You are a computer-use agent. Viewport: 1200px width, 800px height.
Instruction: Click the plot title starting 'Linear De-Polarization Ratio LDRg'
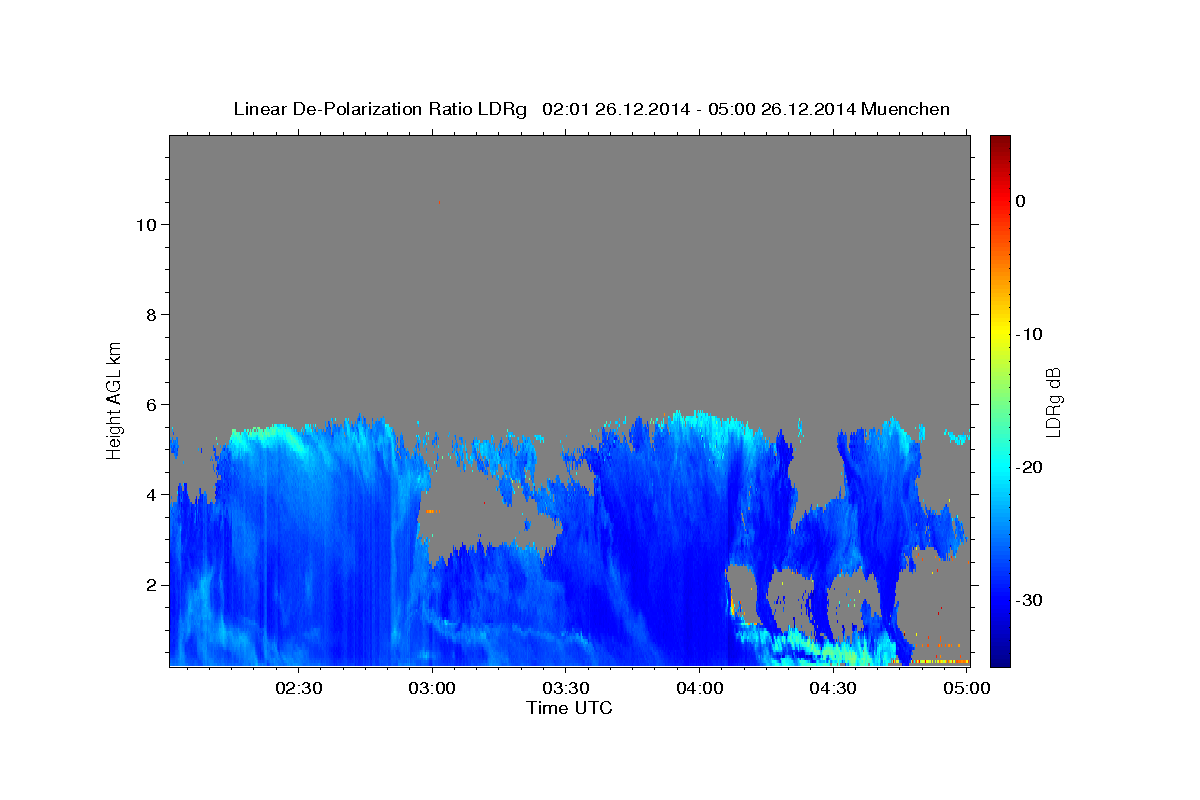[x=591, y=109]
